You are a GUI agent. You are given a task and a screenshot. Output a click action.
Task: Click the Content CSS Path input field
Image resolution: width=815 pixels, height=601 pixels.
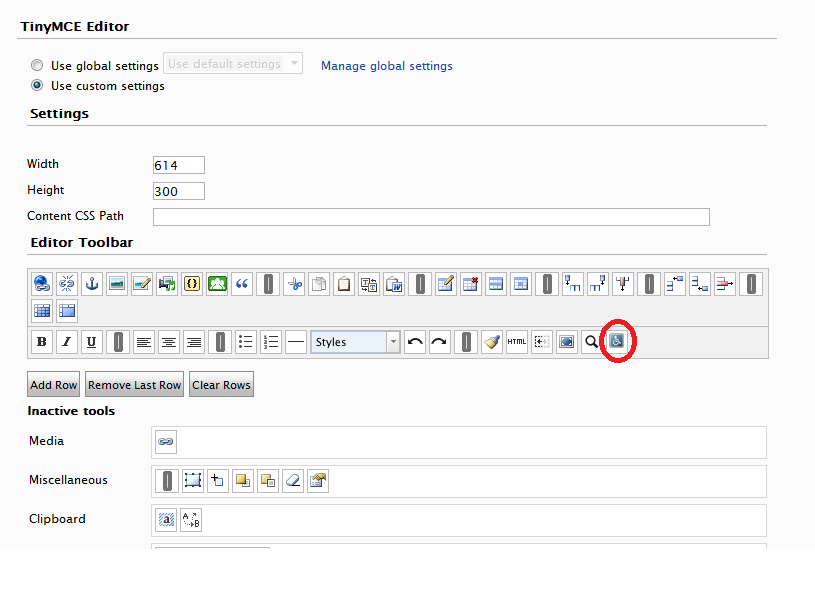tap(431, 217)
